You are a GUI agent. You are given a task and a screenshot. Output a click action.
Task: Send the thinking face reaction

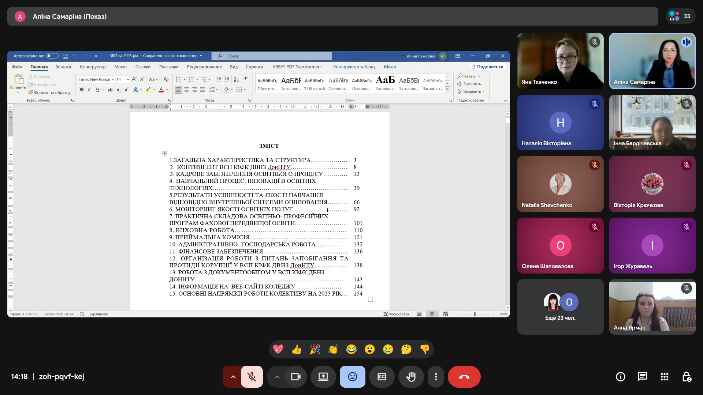pyautogui.click(x=406, y=349)
